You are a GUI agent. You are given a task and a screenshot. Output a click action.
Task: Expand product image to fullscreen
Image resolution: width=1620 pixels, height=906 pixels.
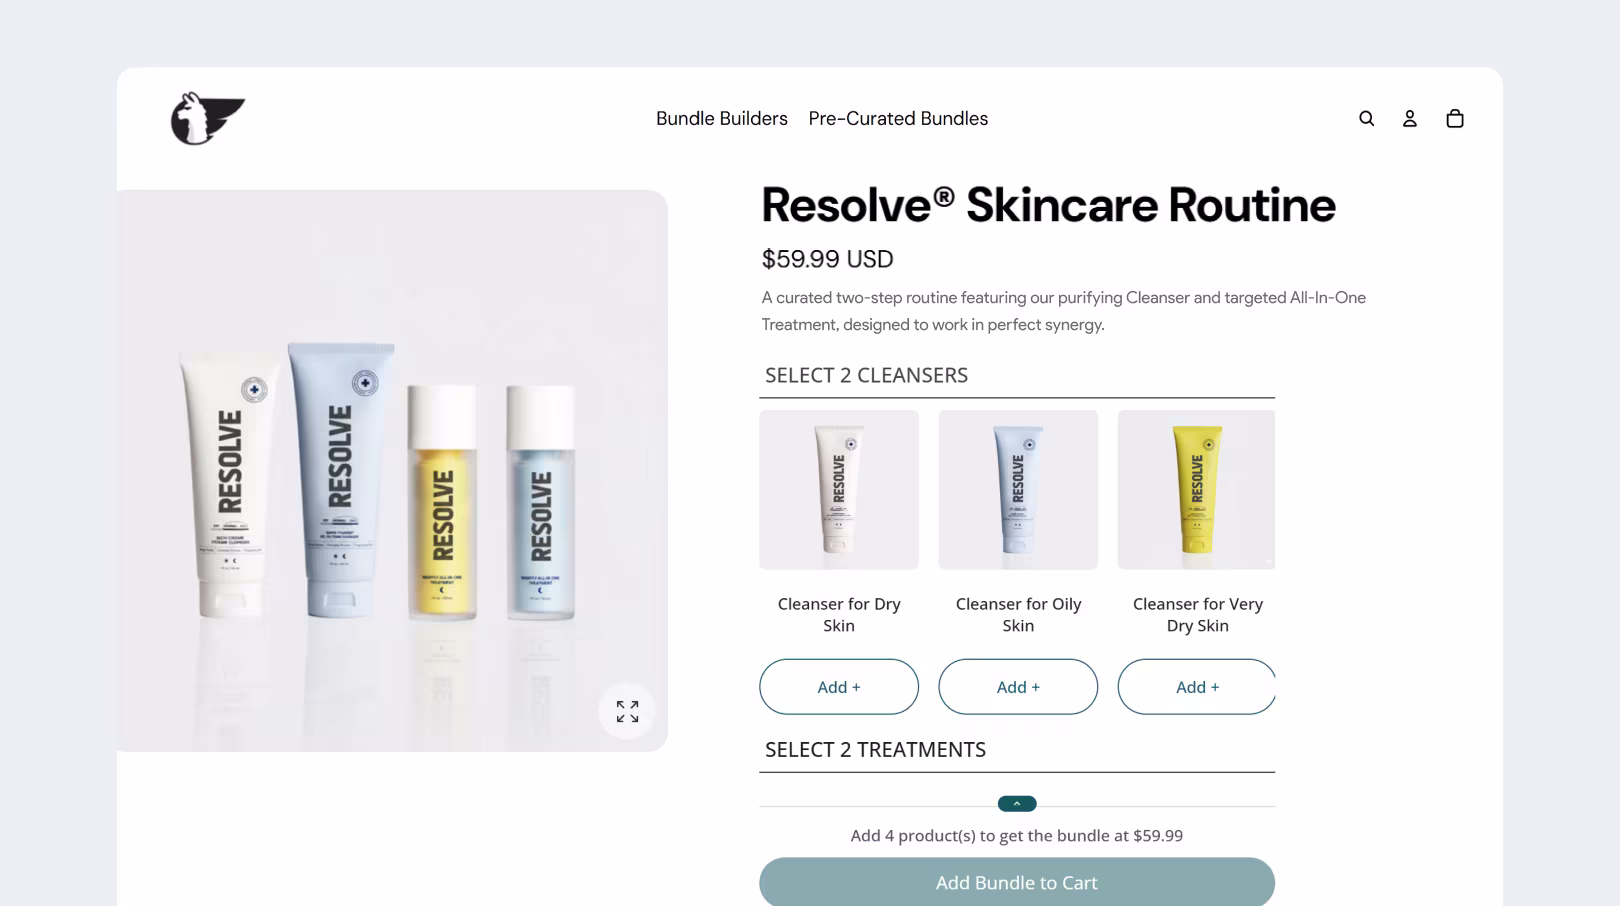pos(627,711)
